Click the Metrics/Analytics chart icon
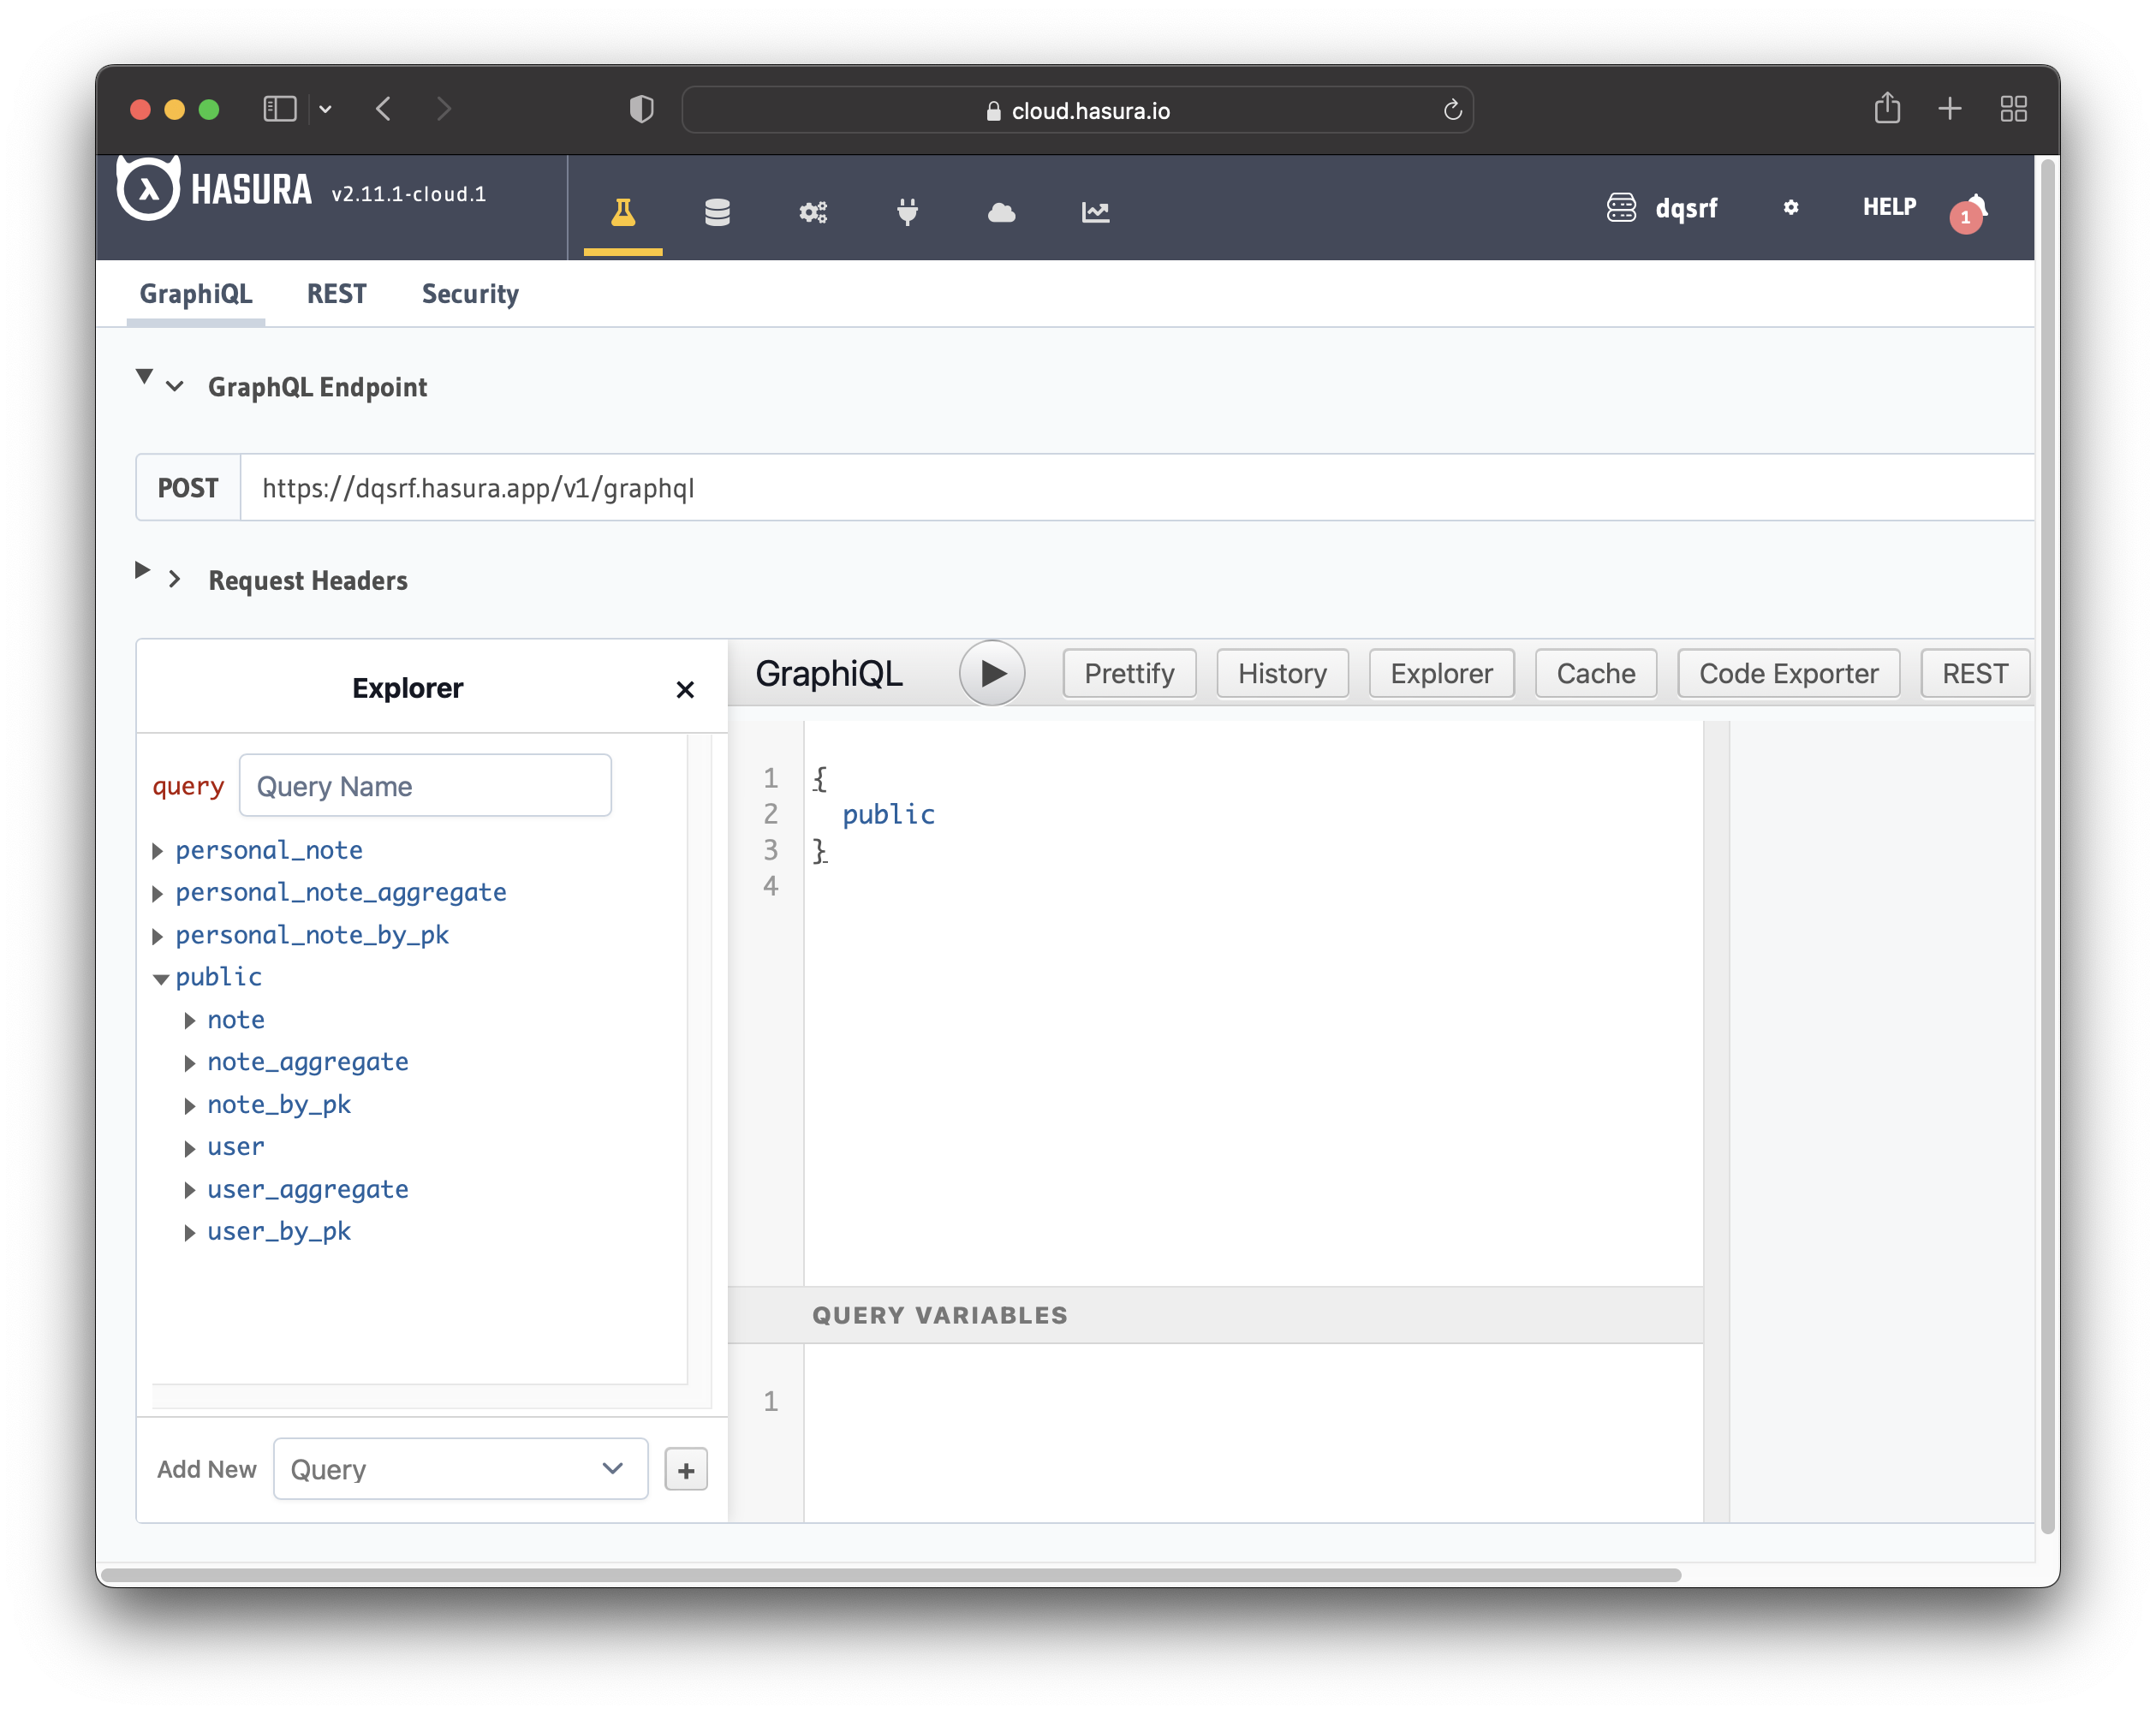The image size is (2156, 1714). (1093, 210)
